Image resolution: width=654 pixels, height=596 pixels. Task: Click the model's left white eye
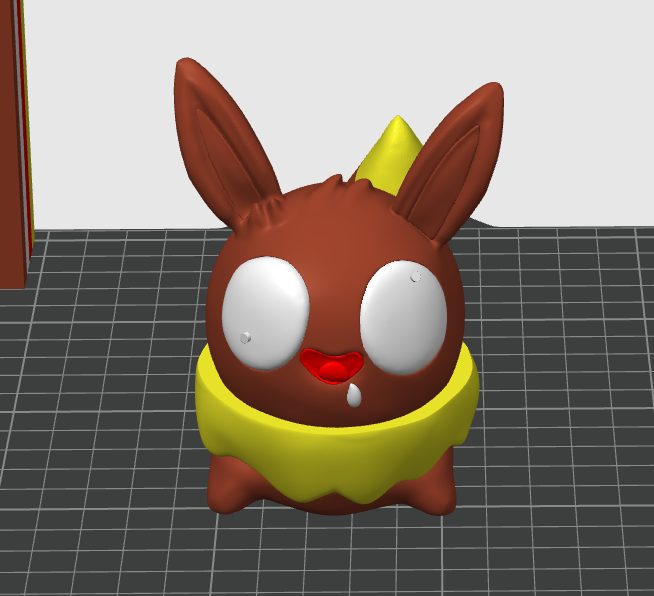(x=266, y=313)
